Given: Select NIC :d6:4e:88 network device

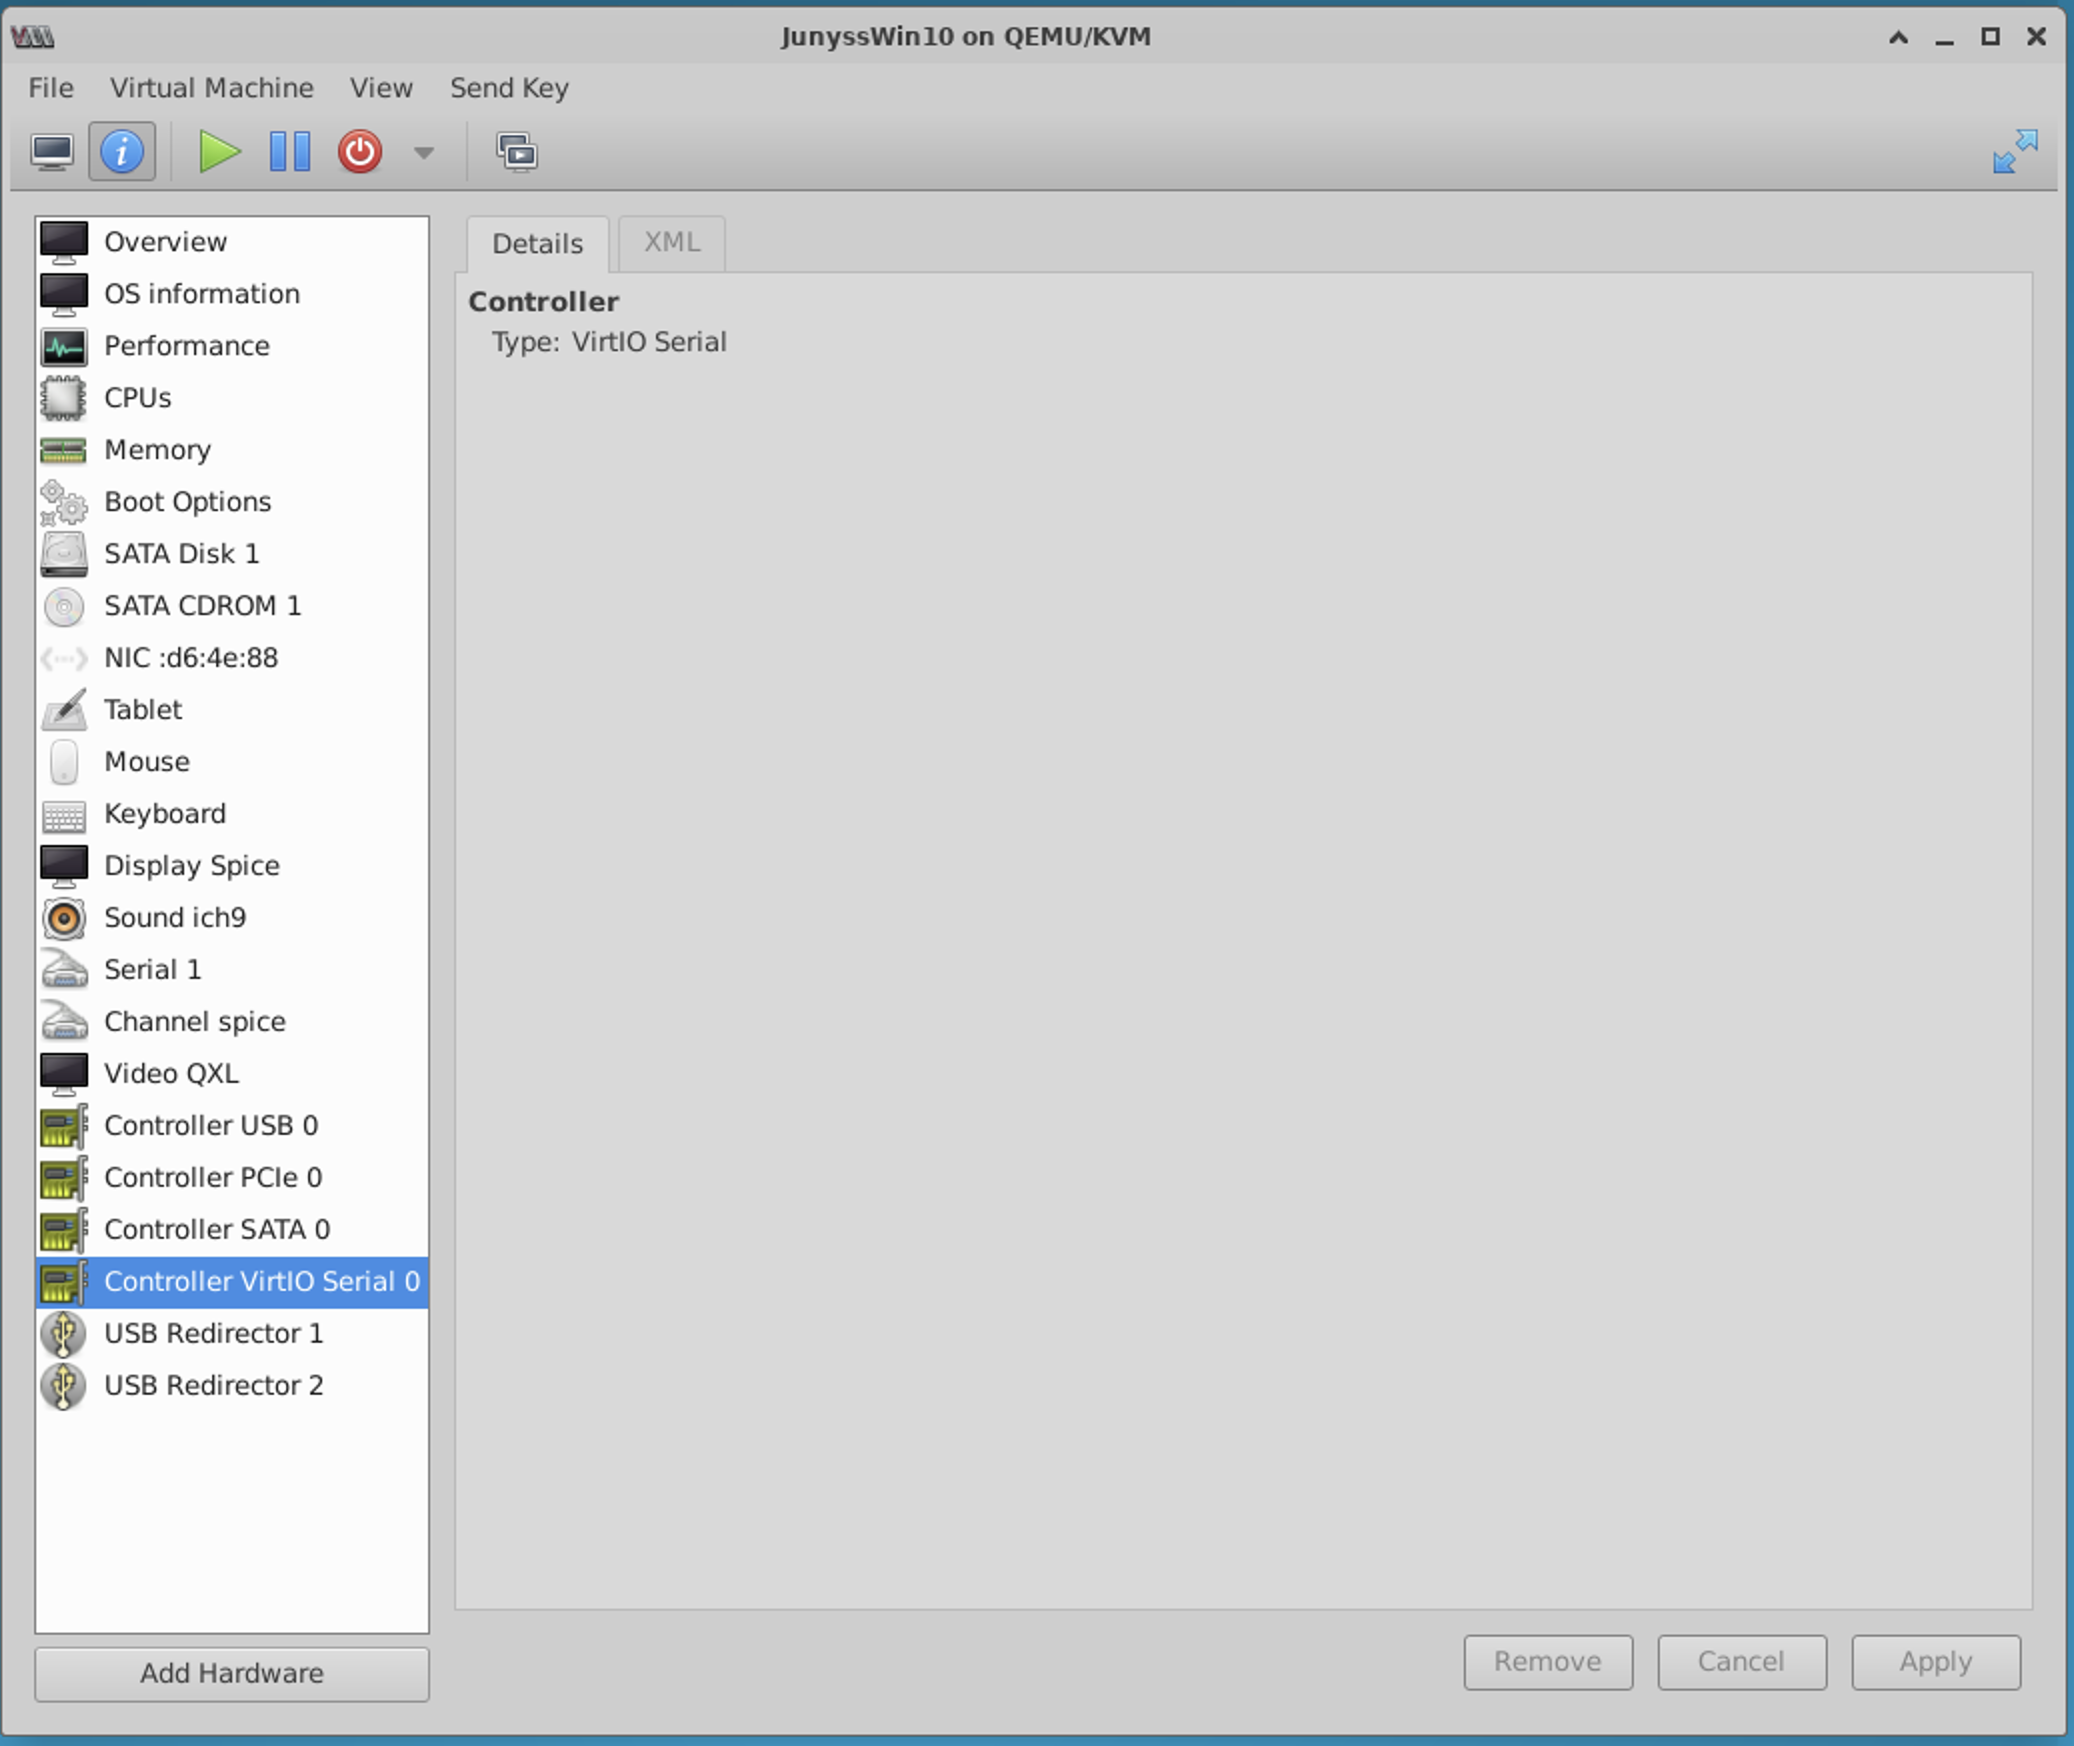Looking at the screenshot, I should [191, 657].
